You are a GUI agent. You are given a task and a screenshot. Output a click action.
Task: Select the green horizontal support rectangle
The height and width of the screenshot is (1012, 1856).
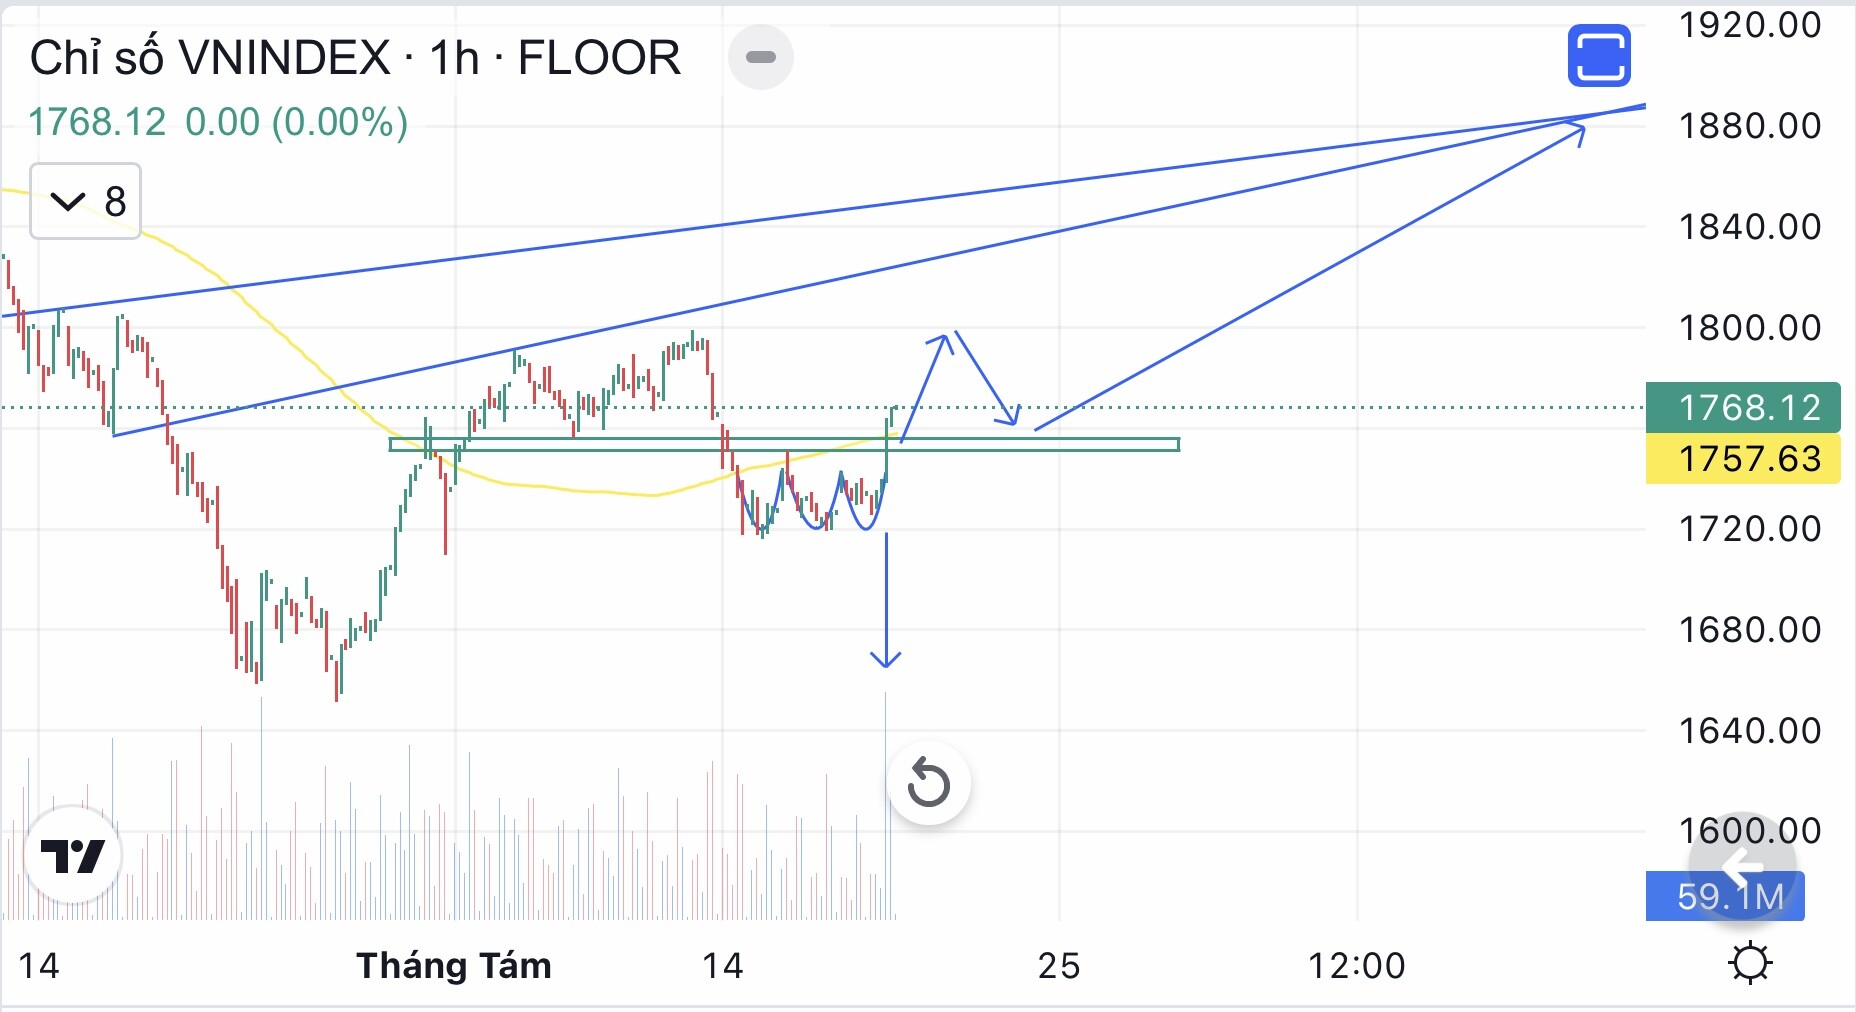[784, 445]
